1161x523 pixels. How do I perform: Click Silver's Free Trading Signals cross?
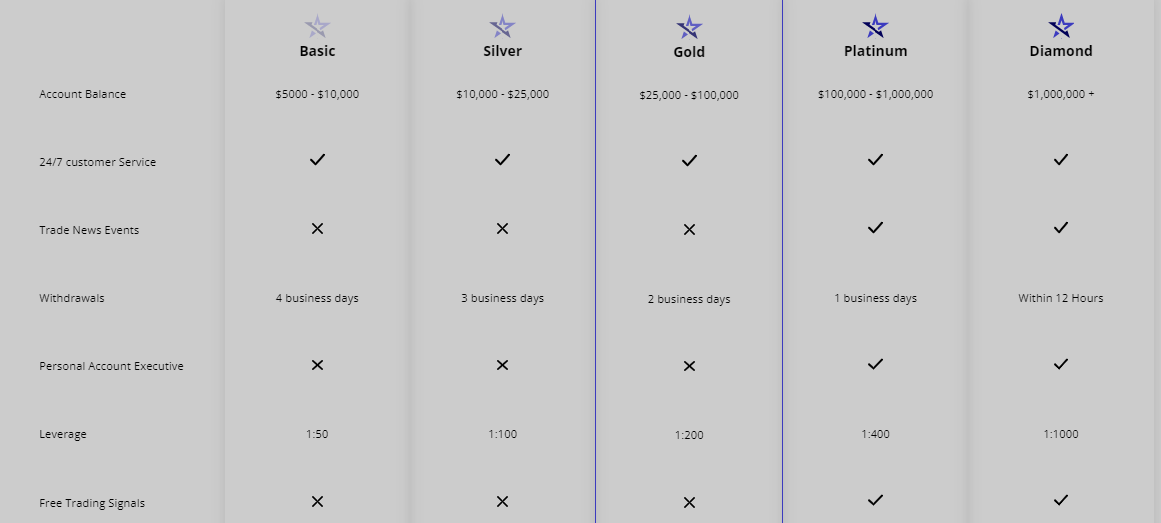[502, 502]
